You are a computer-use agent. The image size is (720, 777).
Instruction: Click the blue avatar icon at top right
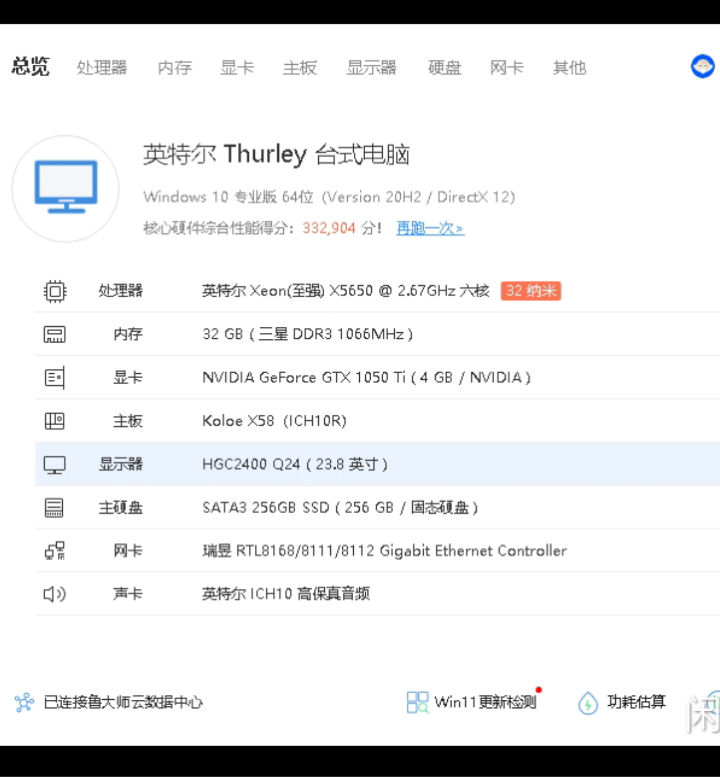click(703, 66)
